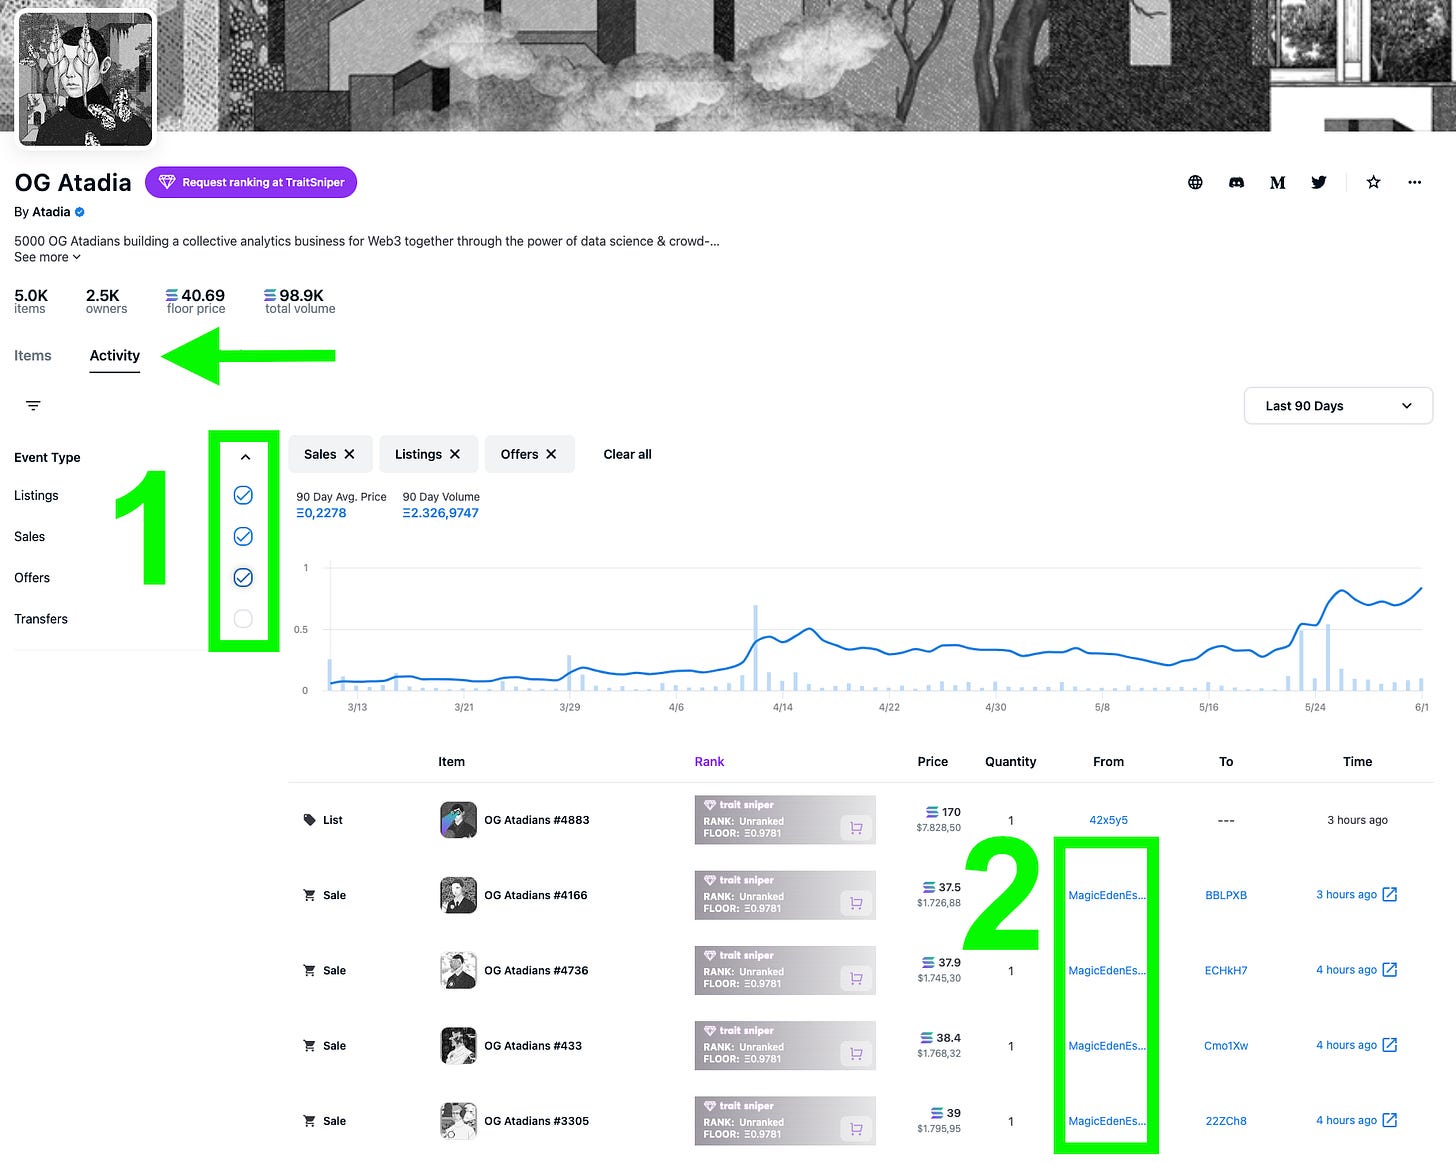The width and height of the screenshot is (1456, 1163).
Task: Click the 90 Day Avg. Price value
Action: 321,513
